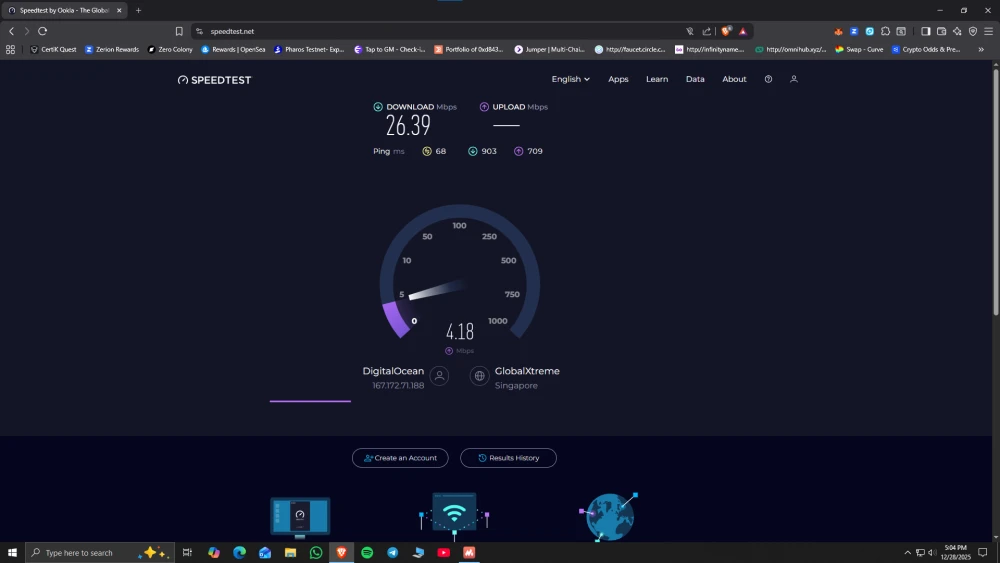This screenshot has width=1000, height=563.
Task: Click the globe icon next to GlobalXtreme
Action: 480,376
